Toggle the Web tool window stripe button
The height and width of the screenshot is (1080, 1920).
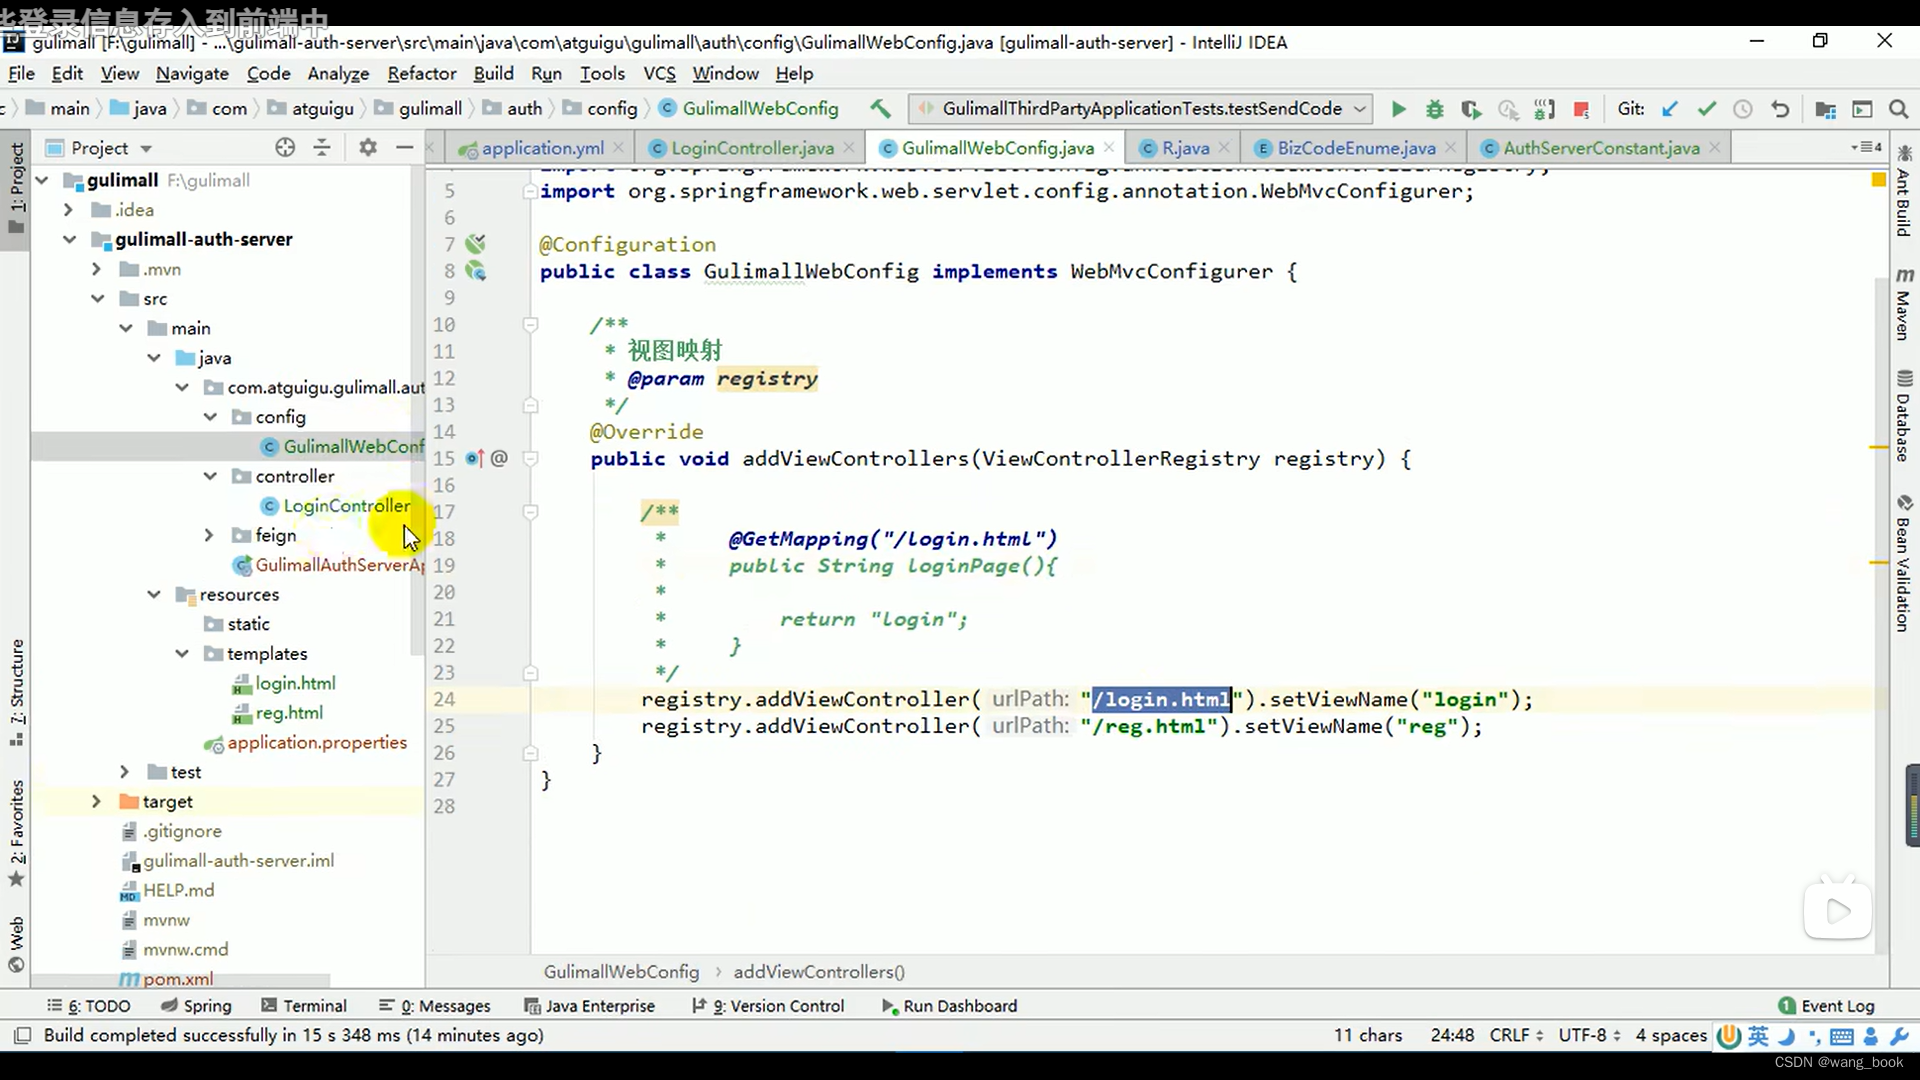(17, 944)
